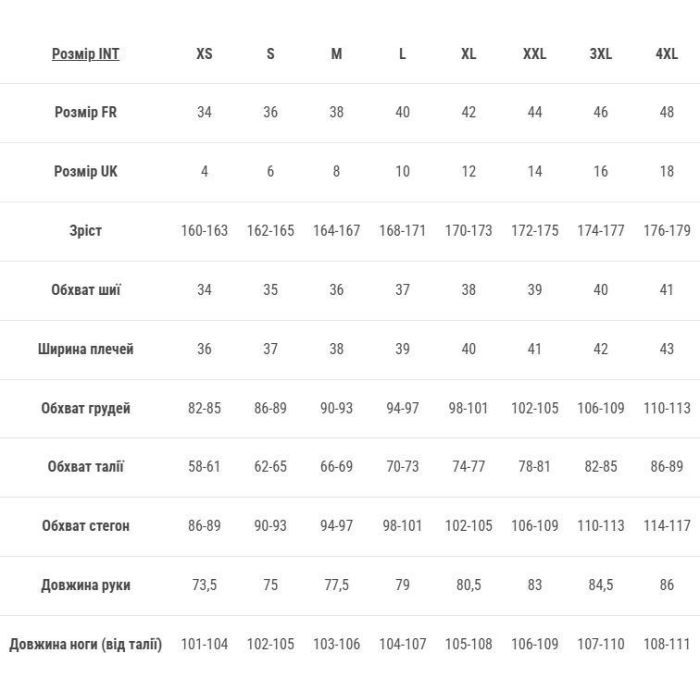Click the UK size value 10 for L

click(x=402, y=171)
